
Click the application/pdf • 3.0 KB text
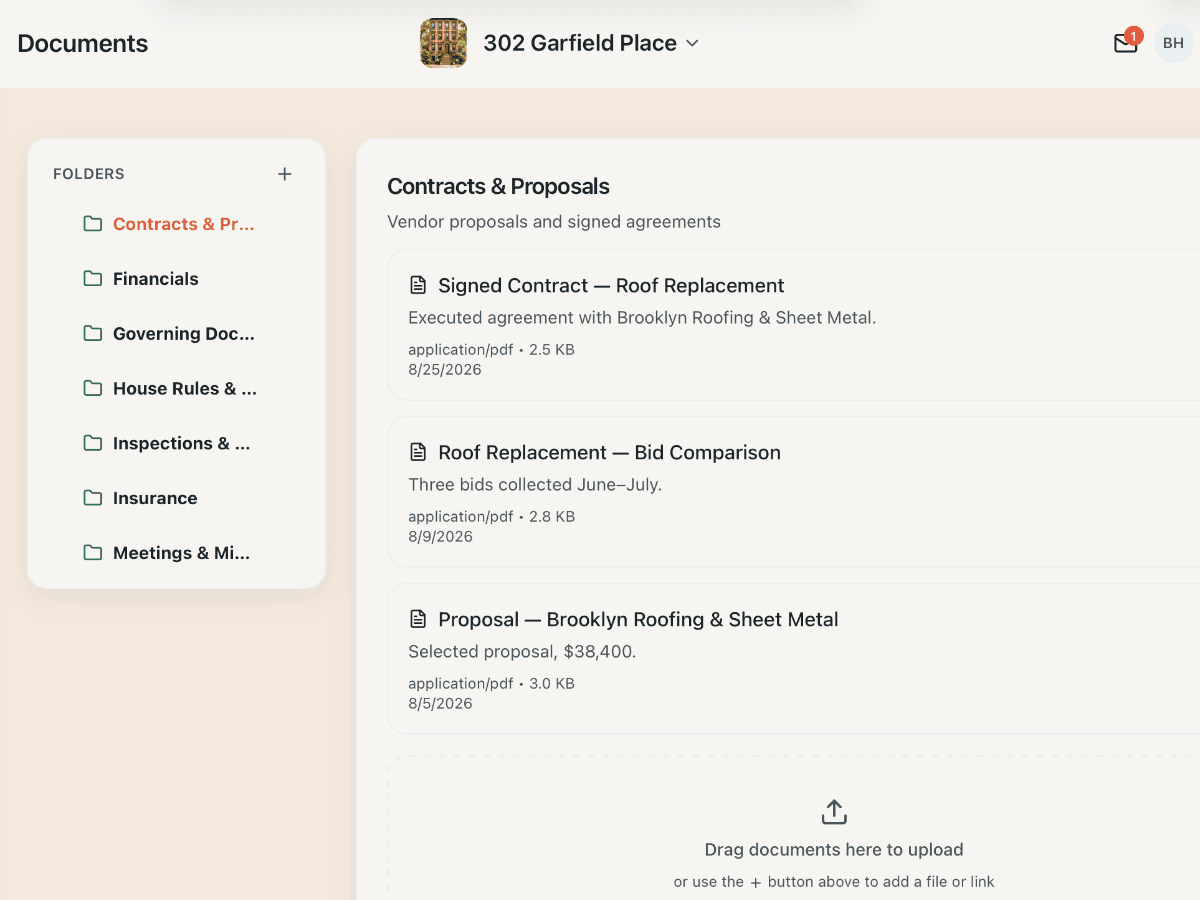click(x=492, y=684)
